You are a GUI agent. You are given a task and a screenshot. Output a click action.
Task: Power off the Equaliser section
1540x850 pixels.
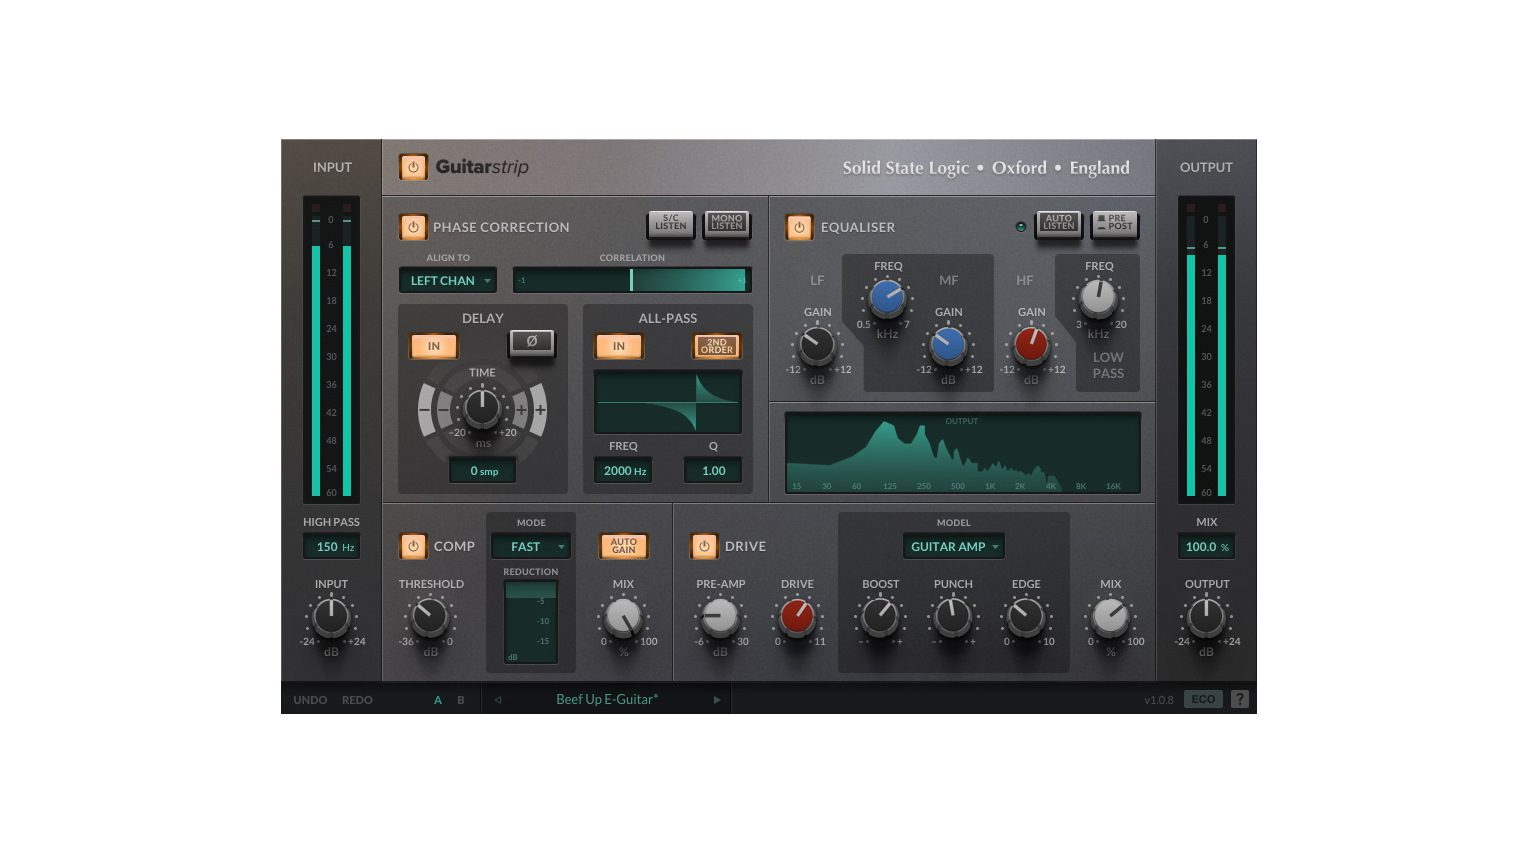coord(800,227)
